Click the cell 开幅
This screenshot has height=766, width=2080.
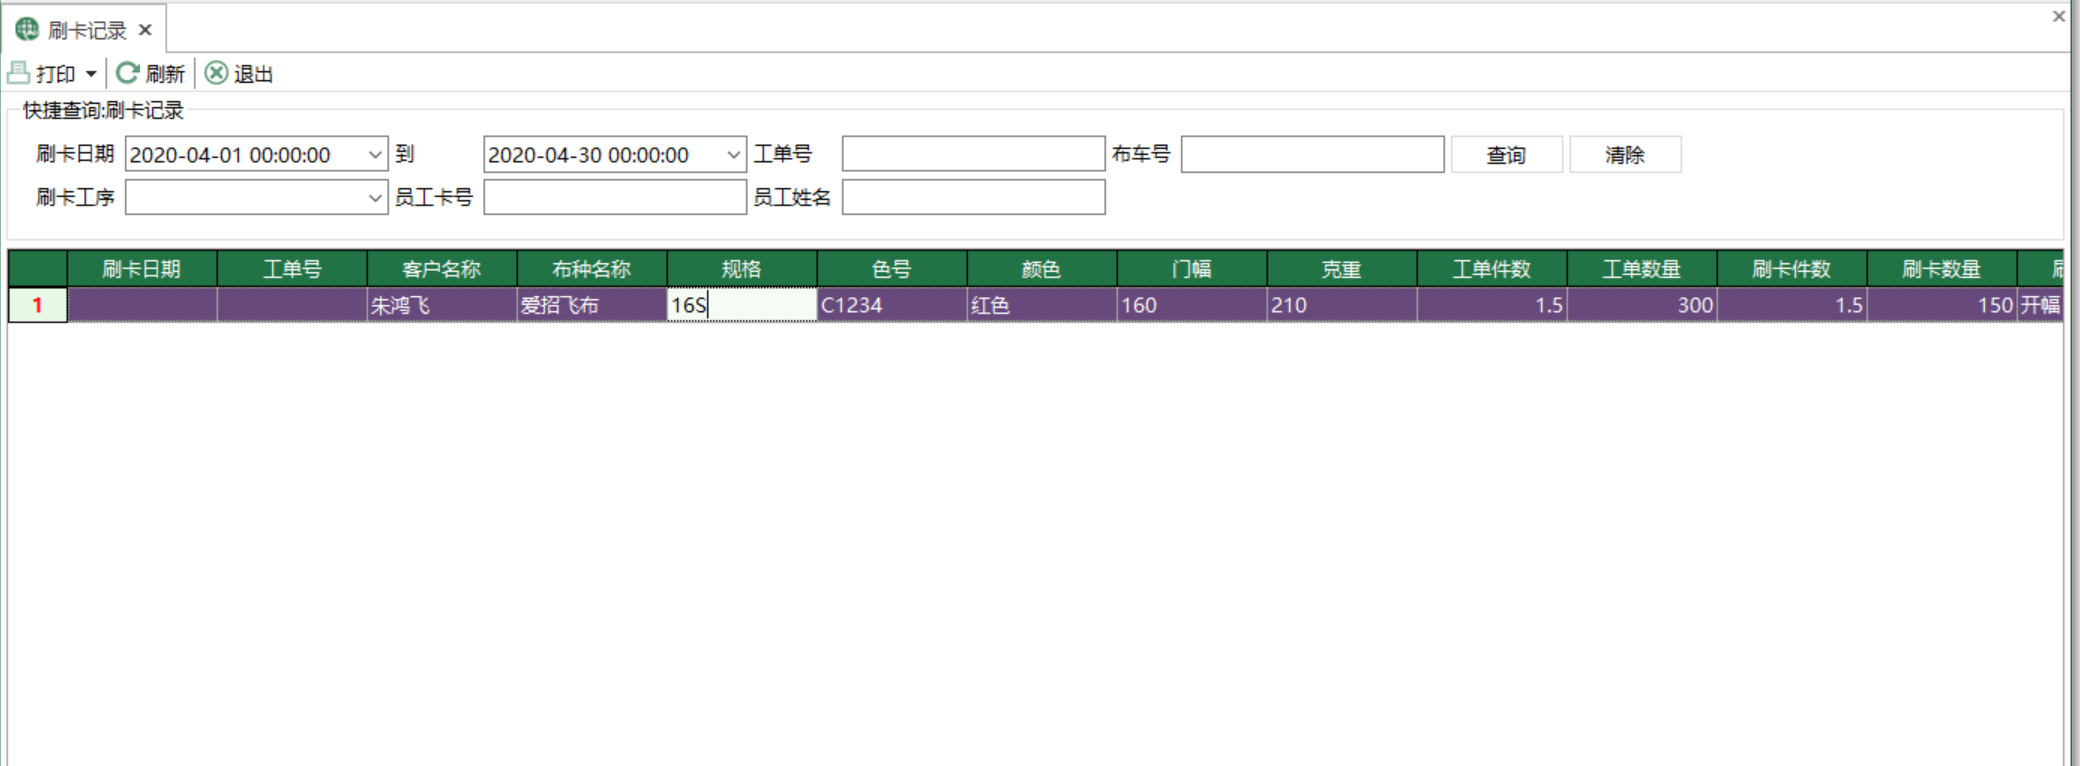[x=2040, y=305]
